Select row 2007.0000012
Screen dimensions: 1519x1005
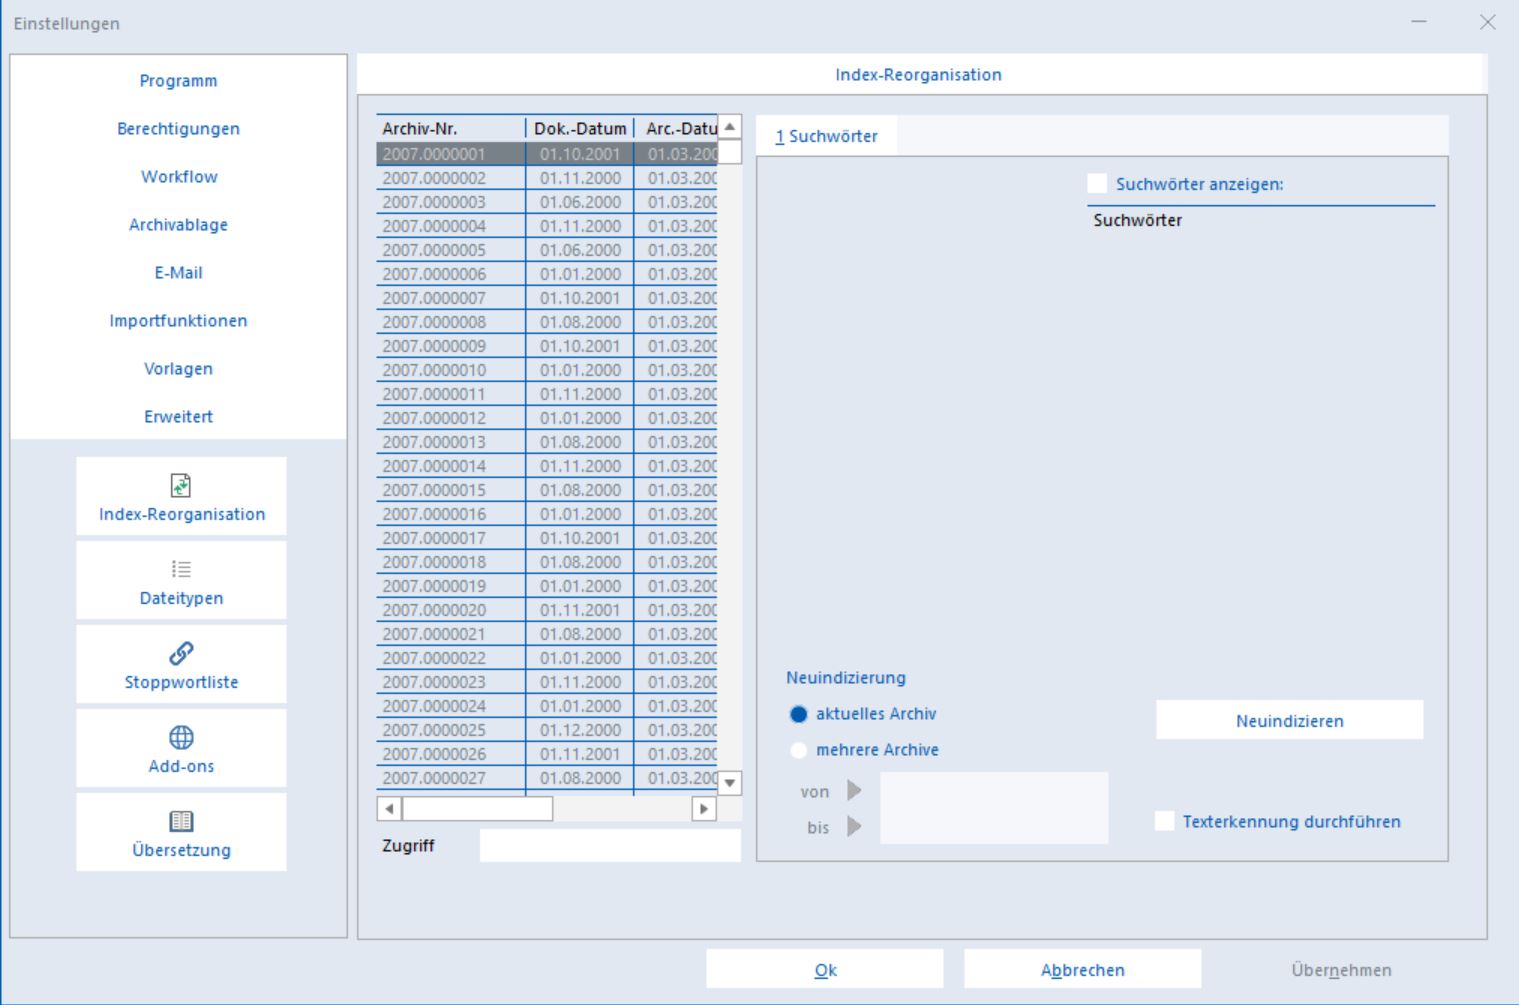[x=547, y=418]
